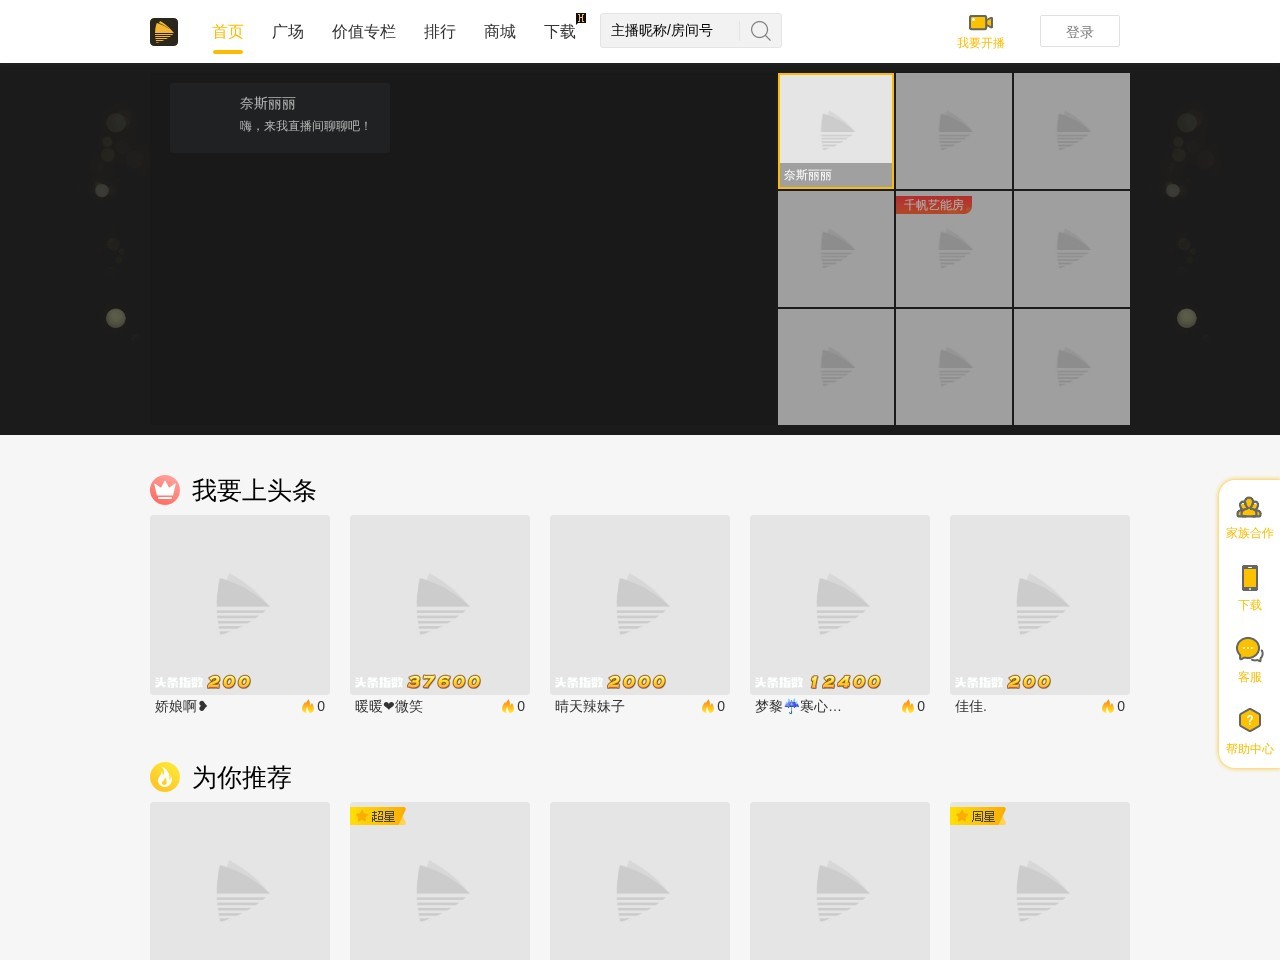This screenshot has height=960, width=1280.
Task: Open 客服 chat icon
Action: point(1249,650)
